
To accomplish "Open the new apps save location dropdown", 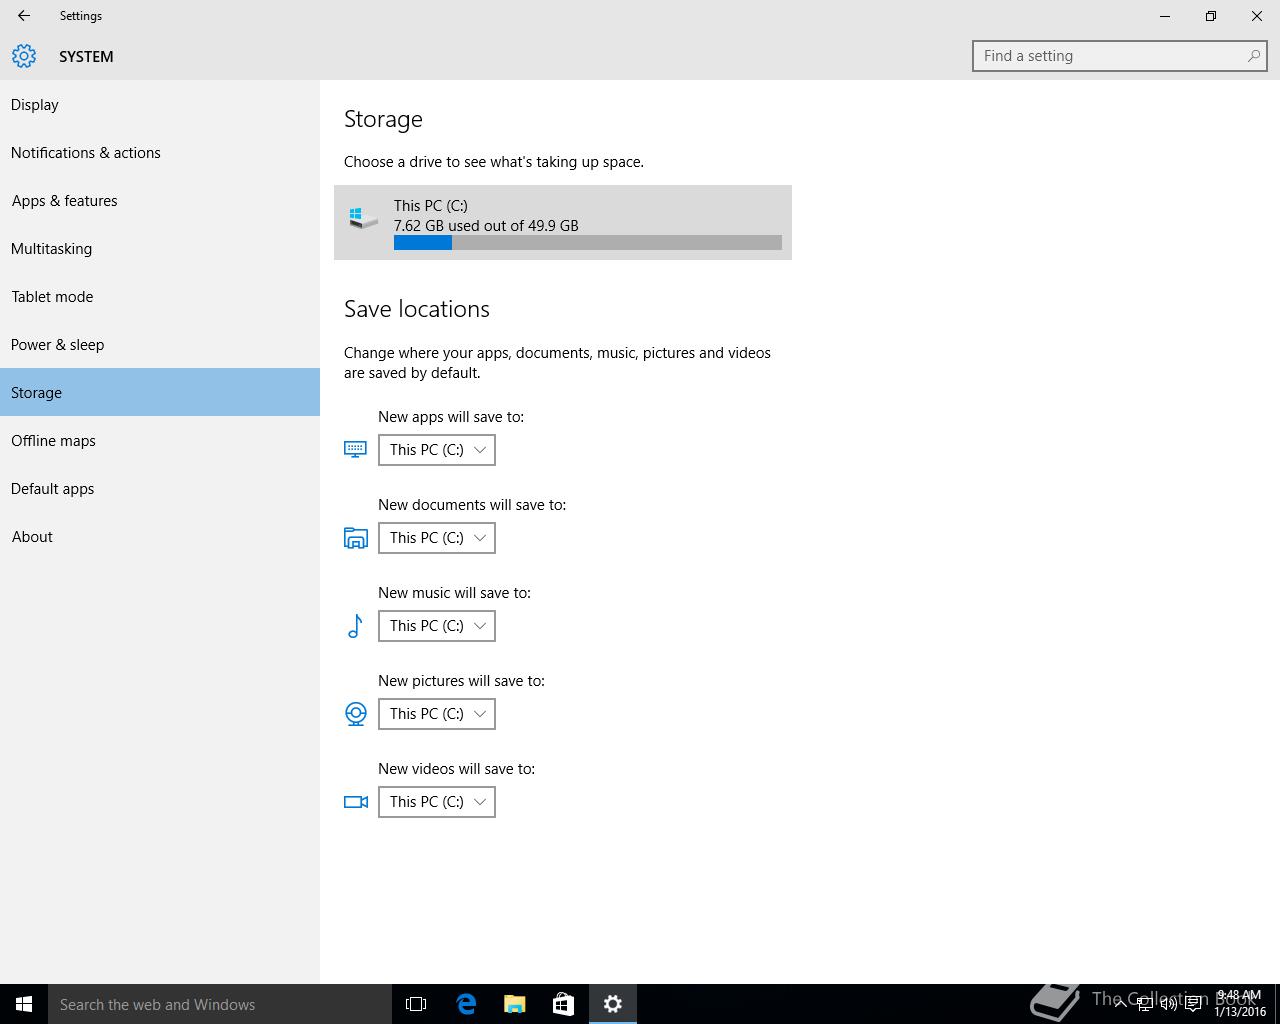I will point(437,450).
